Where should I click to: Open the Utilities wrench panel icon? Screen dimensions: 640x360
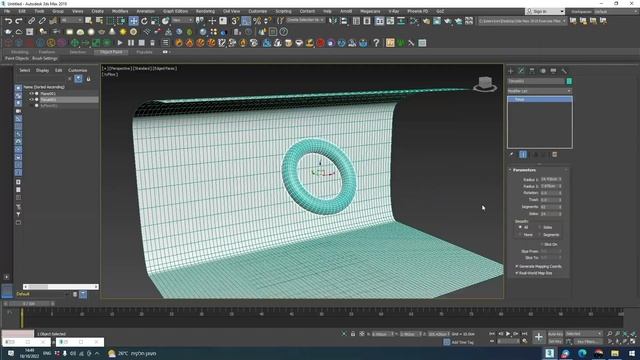point(564,71)
